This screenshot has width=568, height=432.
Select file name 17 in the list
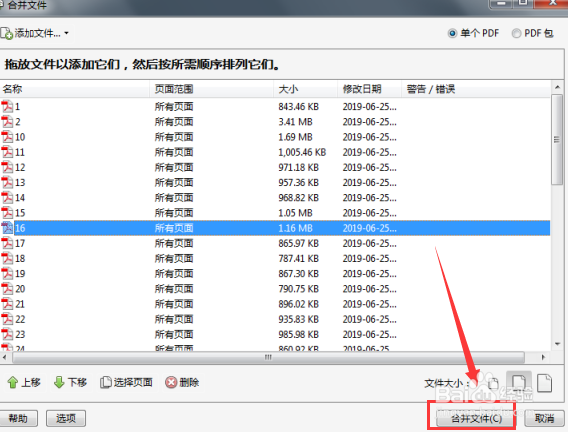point(20,243)
